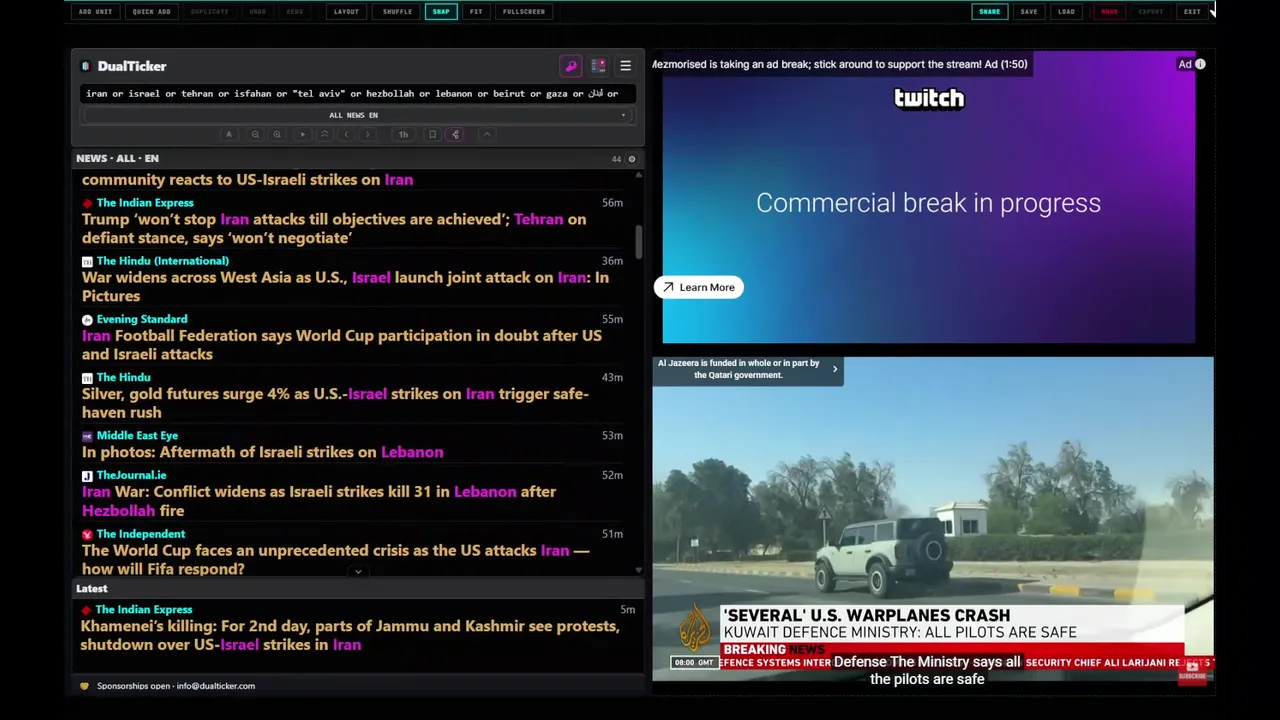Go to next with right arrow icon
Image resolution: width=1280 pixels, height=720 pixels.
[x=368, y=134]
